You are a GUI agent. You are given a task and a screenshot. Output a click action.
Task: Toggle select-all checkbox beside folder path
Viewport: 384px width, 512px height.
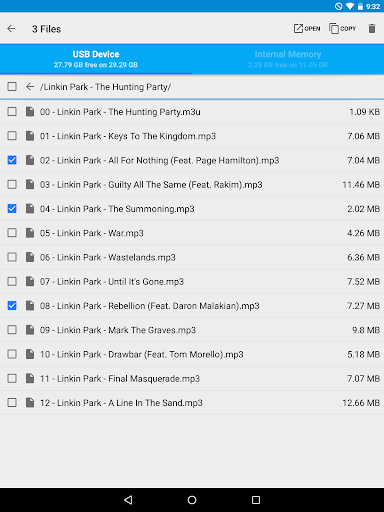pyautogui.click(x=12, y=87)
